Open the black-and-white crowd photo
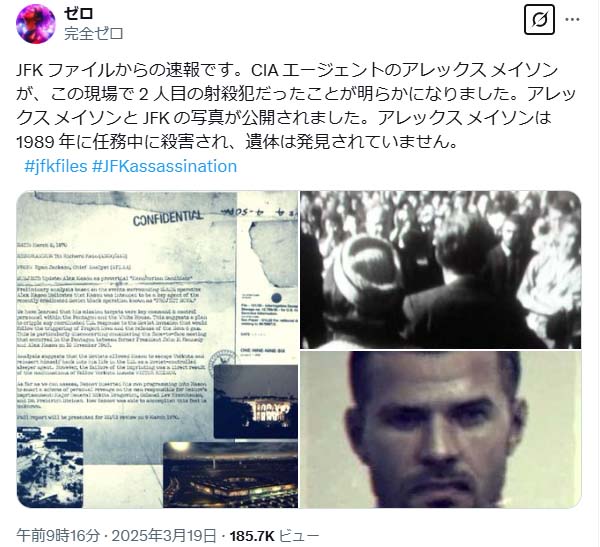Screen dimensions: 600x547 (440, 270)
